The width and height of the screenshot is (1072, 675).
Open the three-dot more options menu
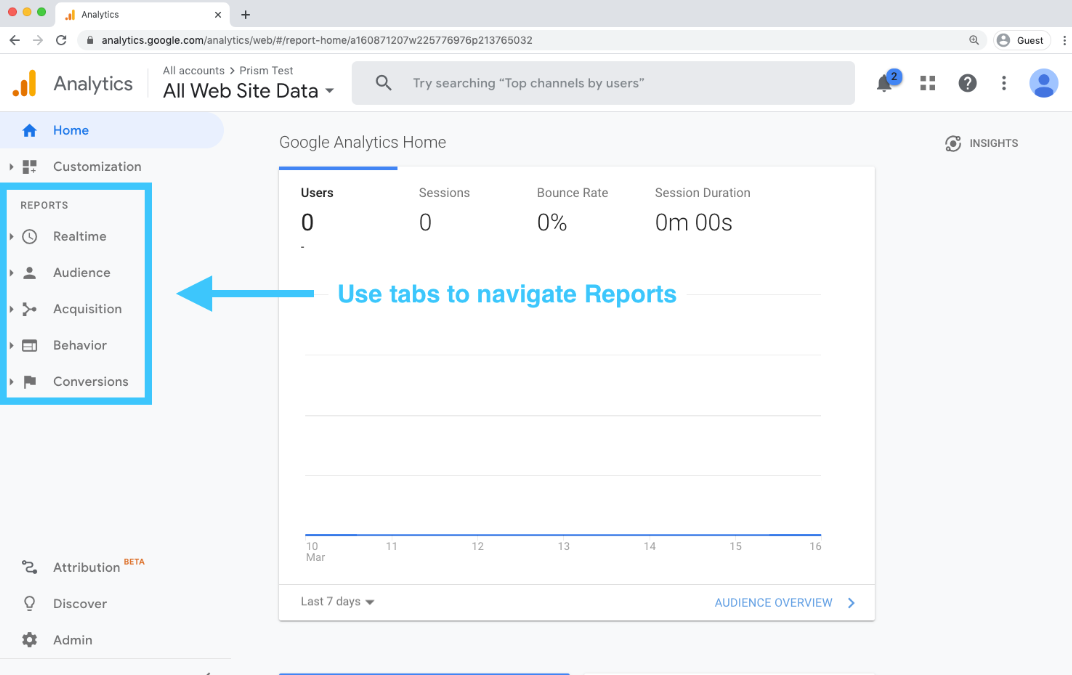coord(1004,83)
